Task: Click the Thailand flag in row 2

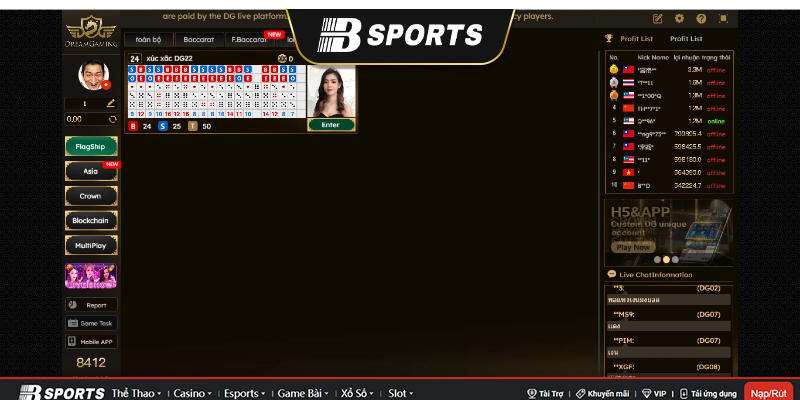Action: coord(628,83)
